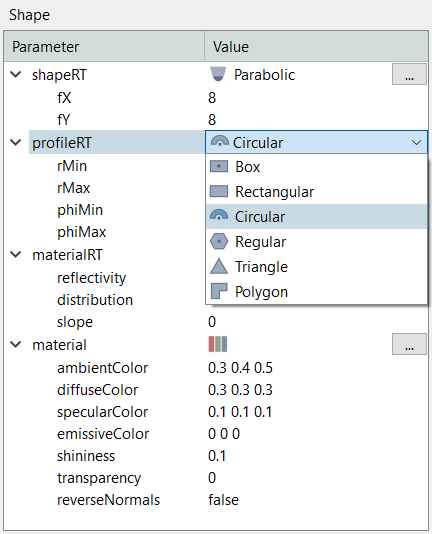Select ambientColor value 0.3 0.4 0.5
Image resolution: width=432 pixels, height=534 pixels.
(x=240, y=368)
